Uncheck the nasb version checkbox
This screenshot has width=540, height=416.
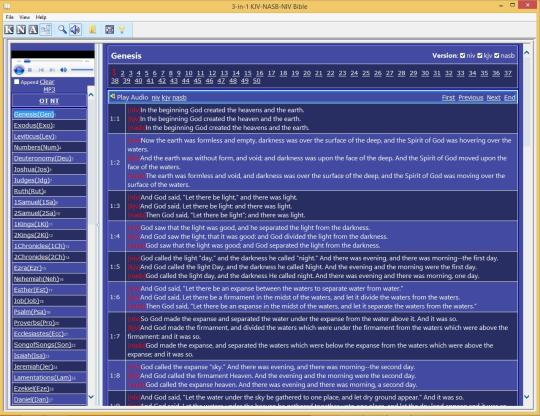click(497, 55)
